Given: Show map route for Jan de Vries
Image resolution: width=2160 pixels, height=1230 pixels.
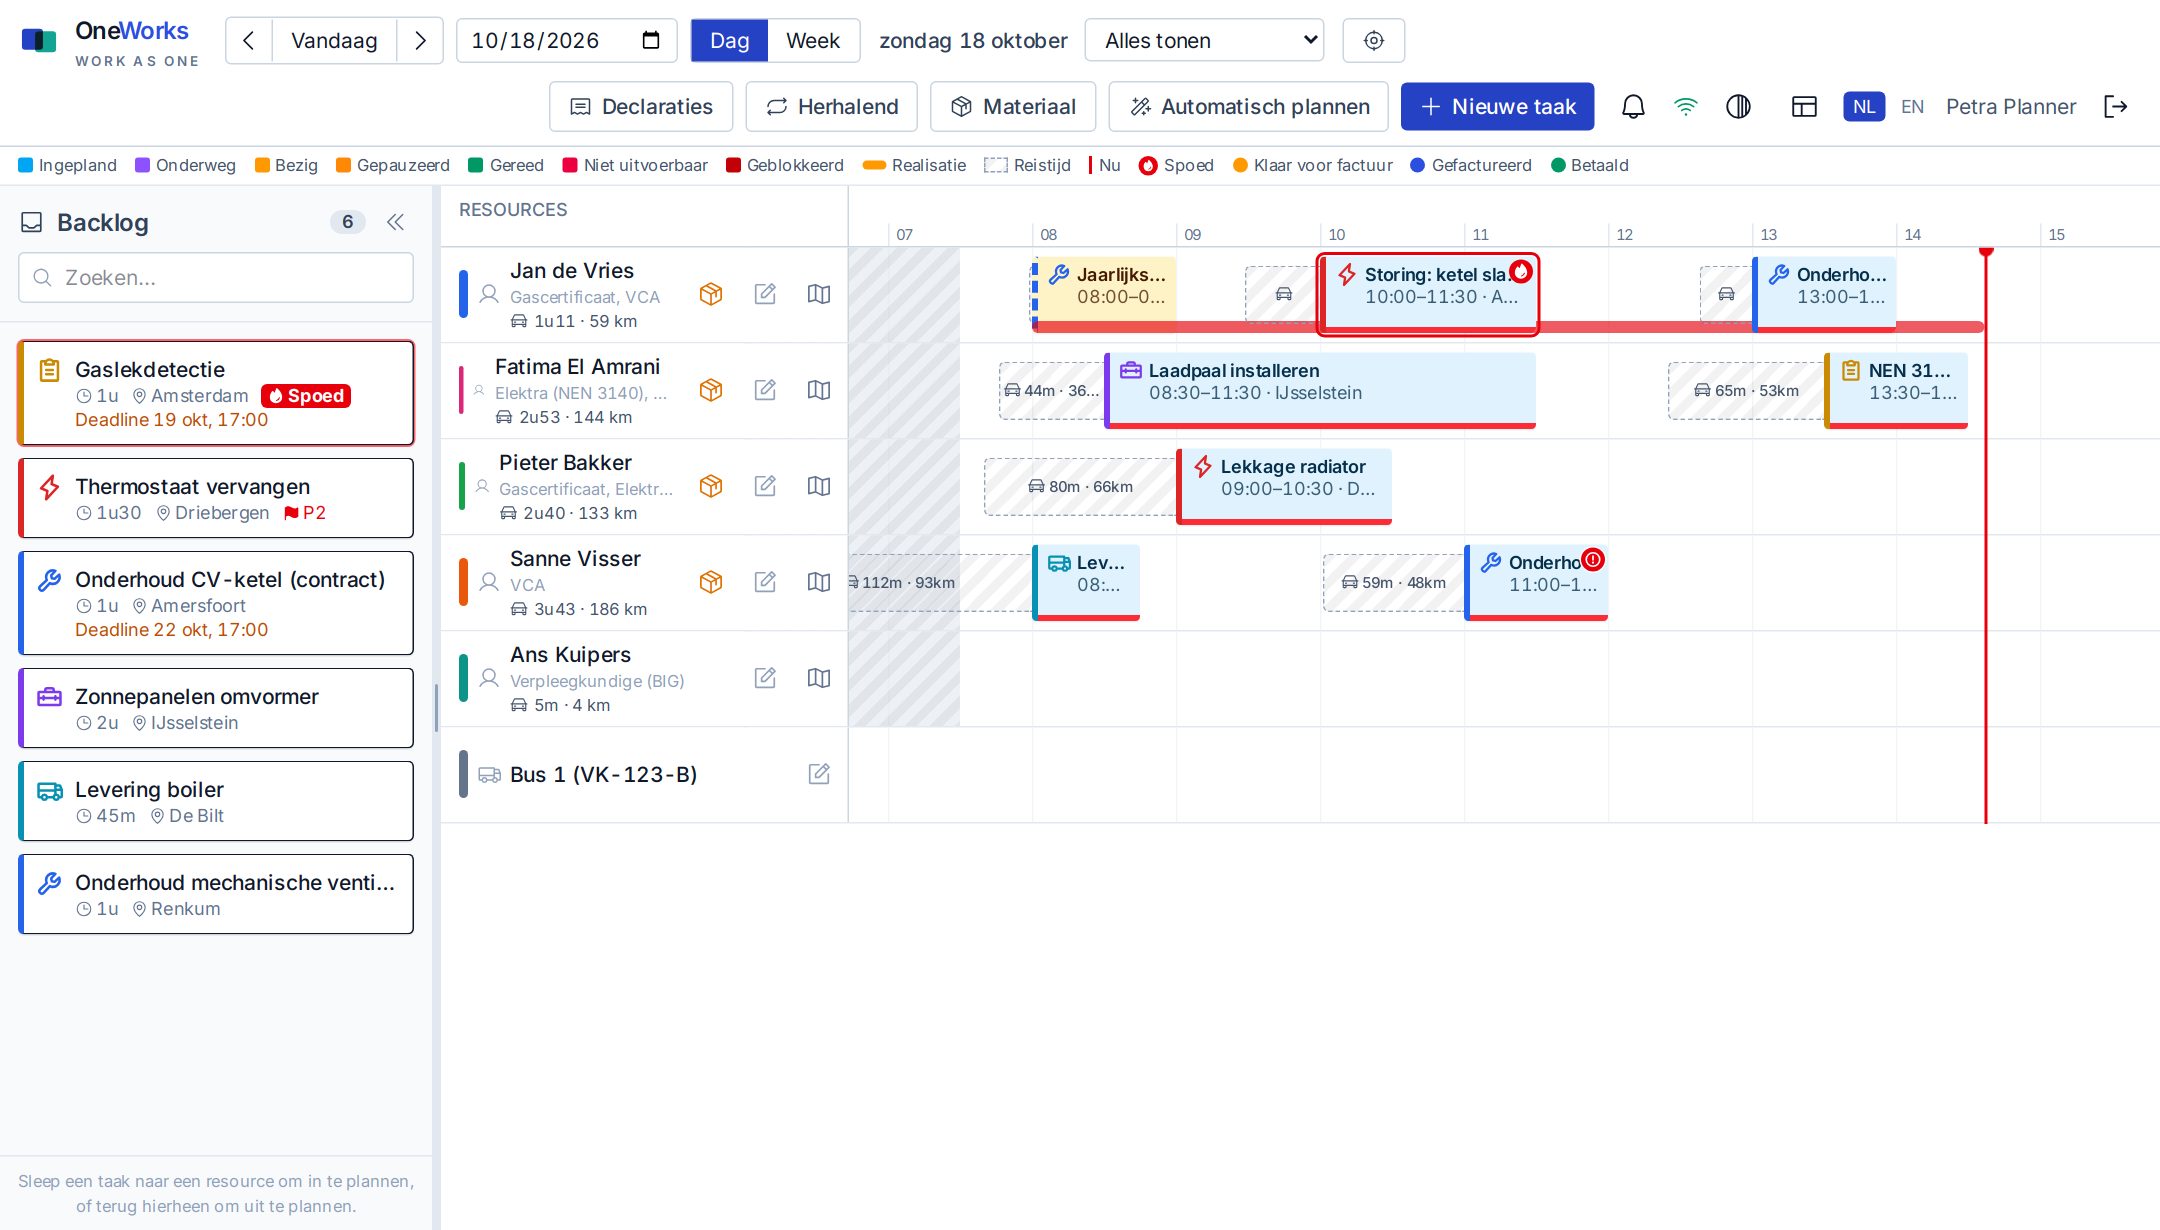Looking at the screenshot, I should coord(819,294).
